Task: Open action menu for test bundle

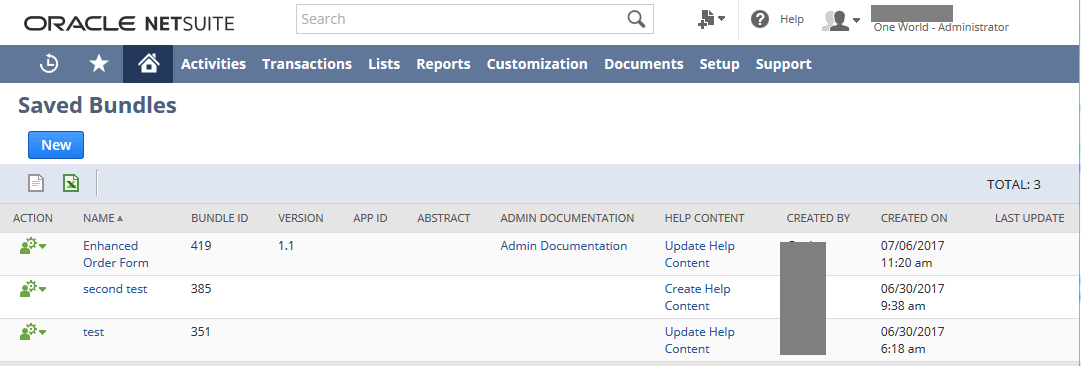Action: 32,332
